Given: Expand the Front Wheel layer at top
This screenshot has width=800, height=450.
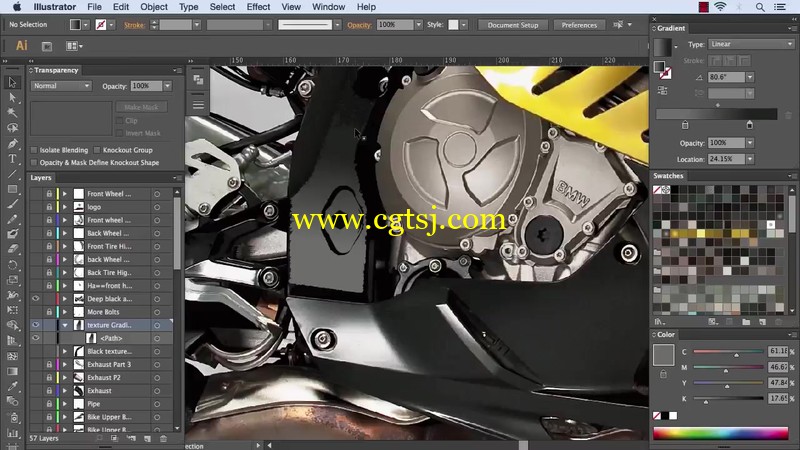Looking at the screenshot, I should (65, 194).
